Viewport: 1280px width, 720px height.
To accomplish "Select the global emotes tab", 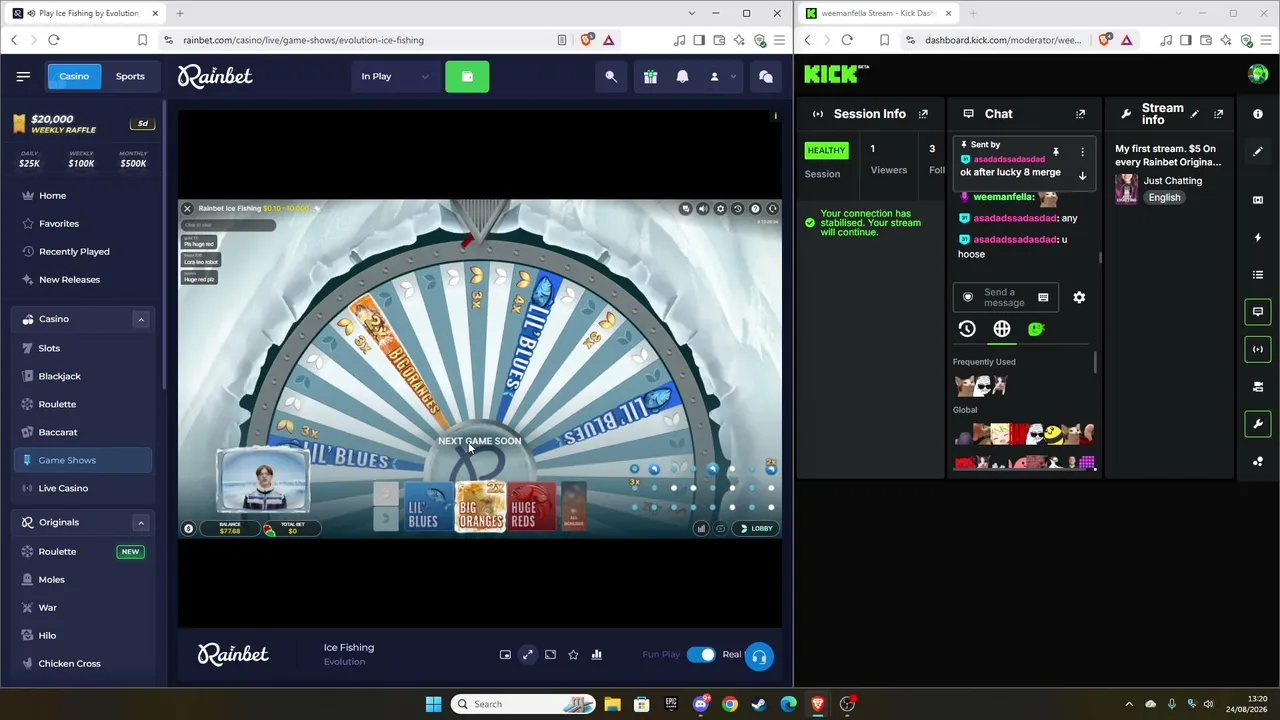I will click(1002, 329).
